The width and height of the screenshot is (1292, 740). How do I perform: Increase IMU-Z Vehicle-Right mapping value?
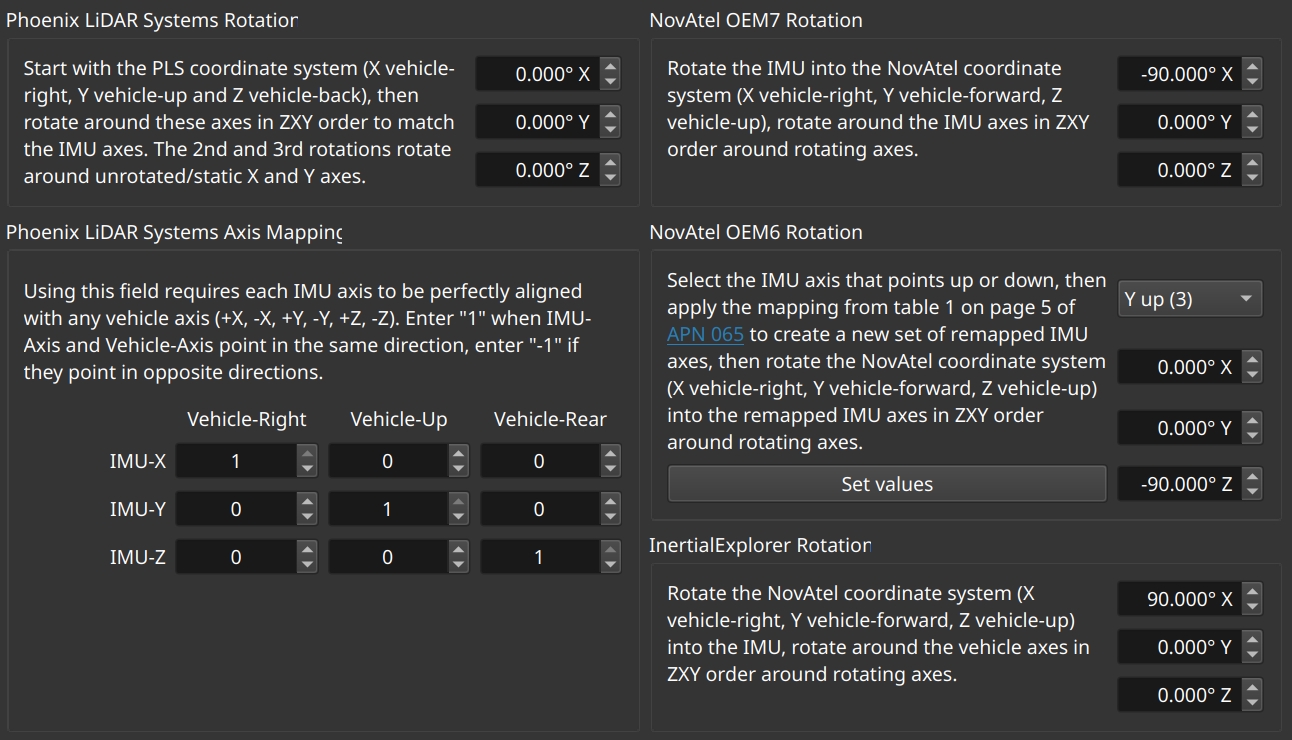pyautogui.click(x=308, y=549)
